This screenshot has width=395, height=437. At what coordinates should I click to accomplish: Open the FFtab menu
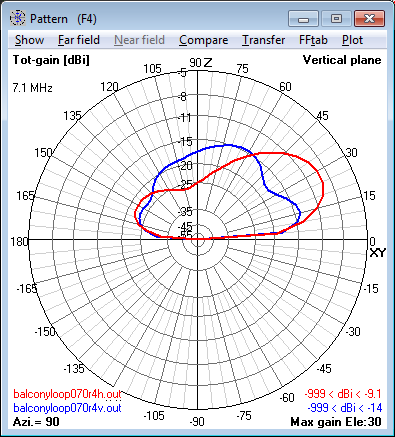tap(313, 40)
